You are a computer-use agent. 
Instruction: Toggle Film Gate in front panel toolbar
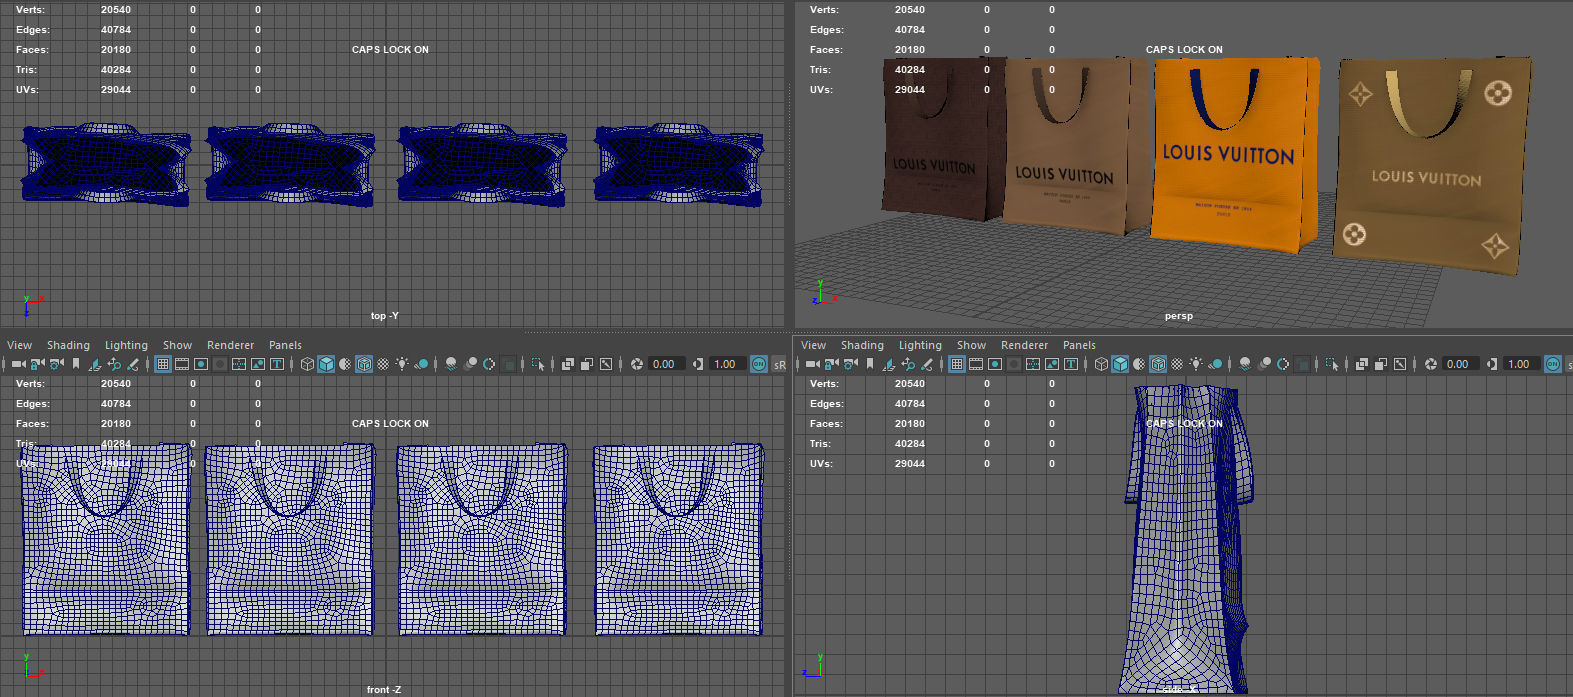tap(182, 364)
